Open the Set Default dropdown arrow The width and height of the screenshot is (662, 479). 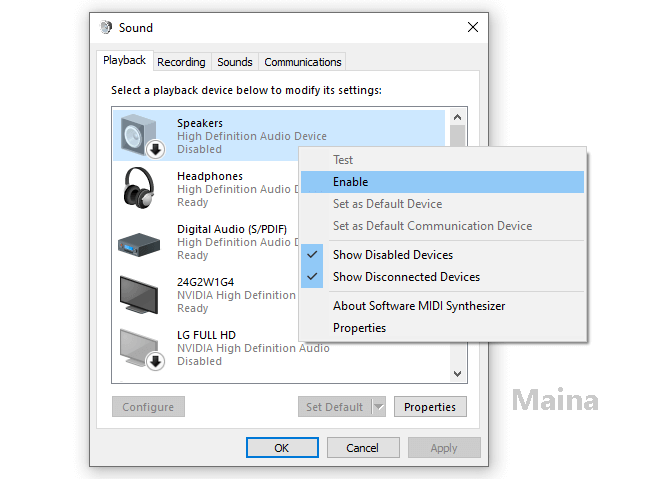click(379, 407)
